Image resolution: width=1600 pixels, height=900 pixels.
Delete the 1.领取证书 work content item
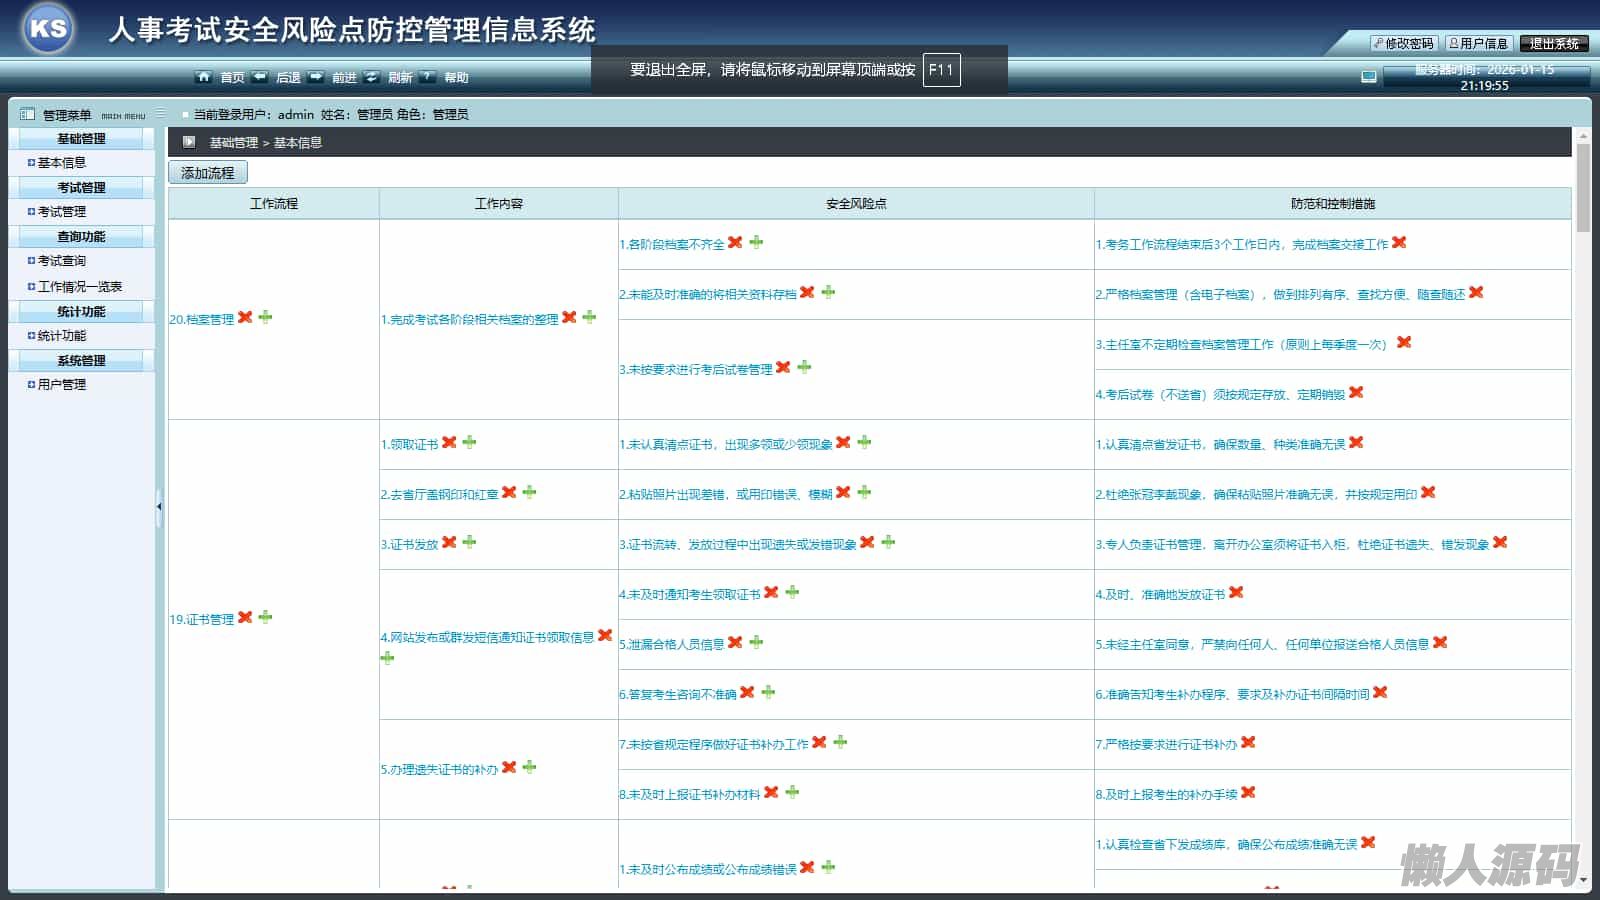point(449,442)
